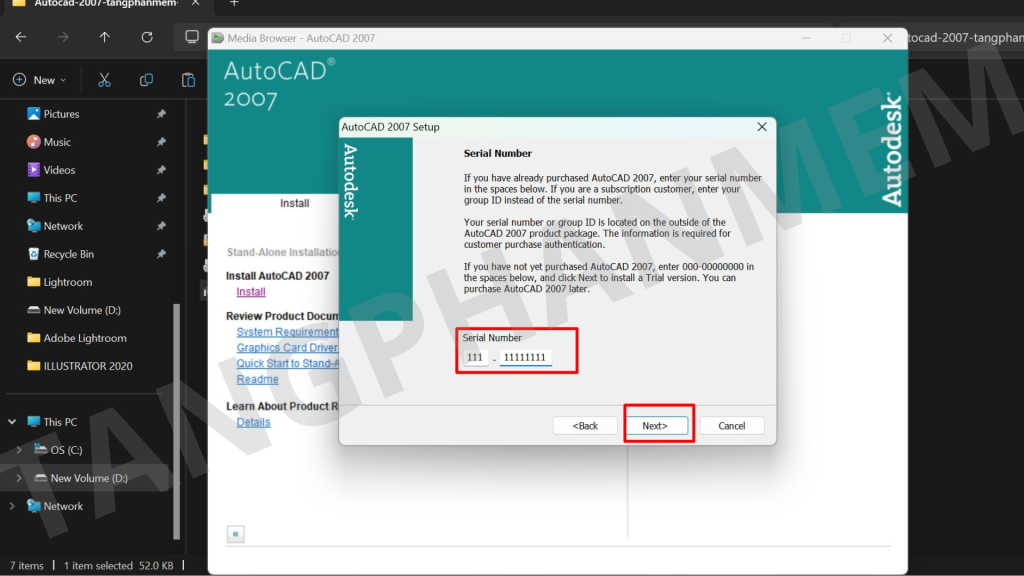
Task: Open the New dropdown in File Explorer
Action: 40,80
